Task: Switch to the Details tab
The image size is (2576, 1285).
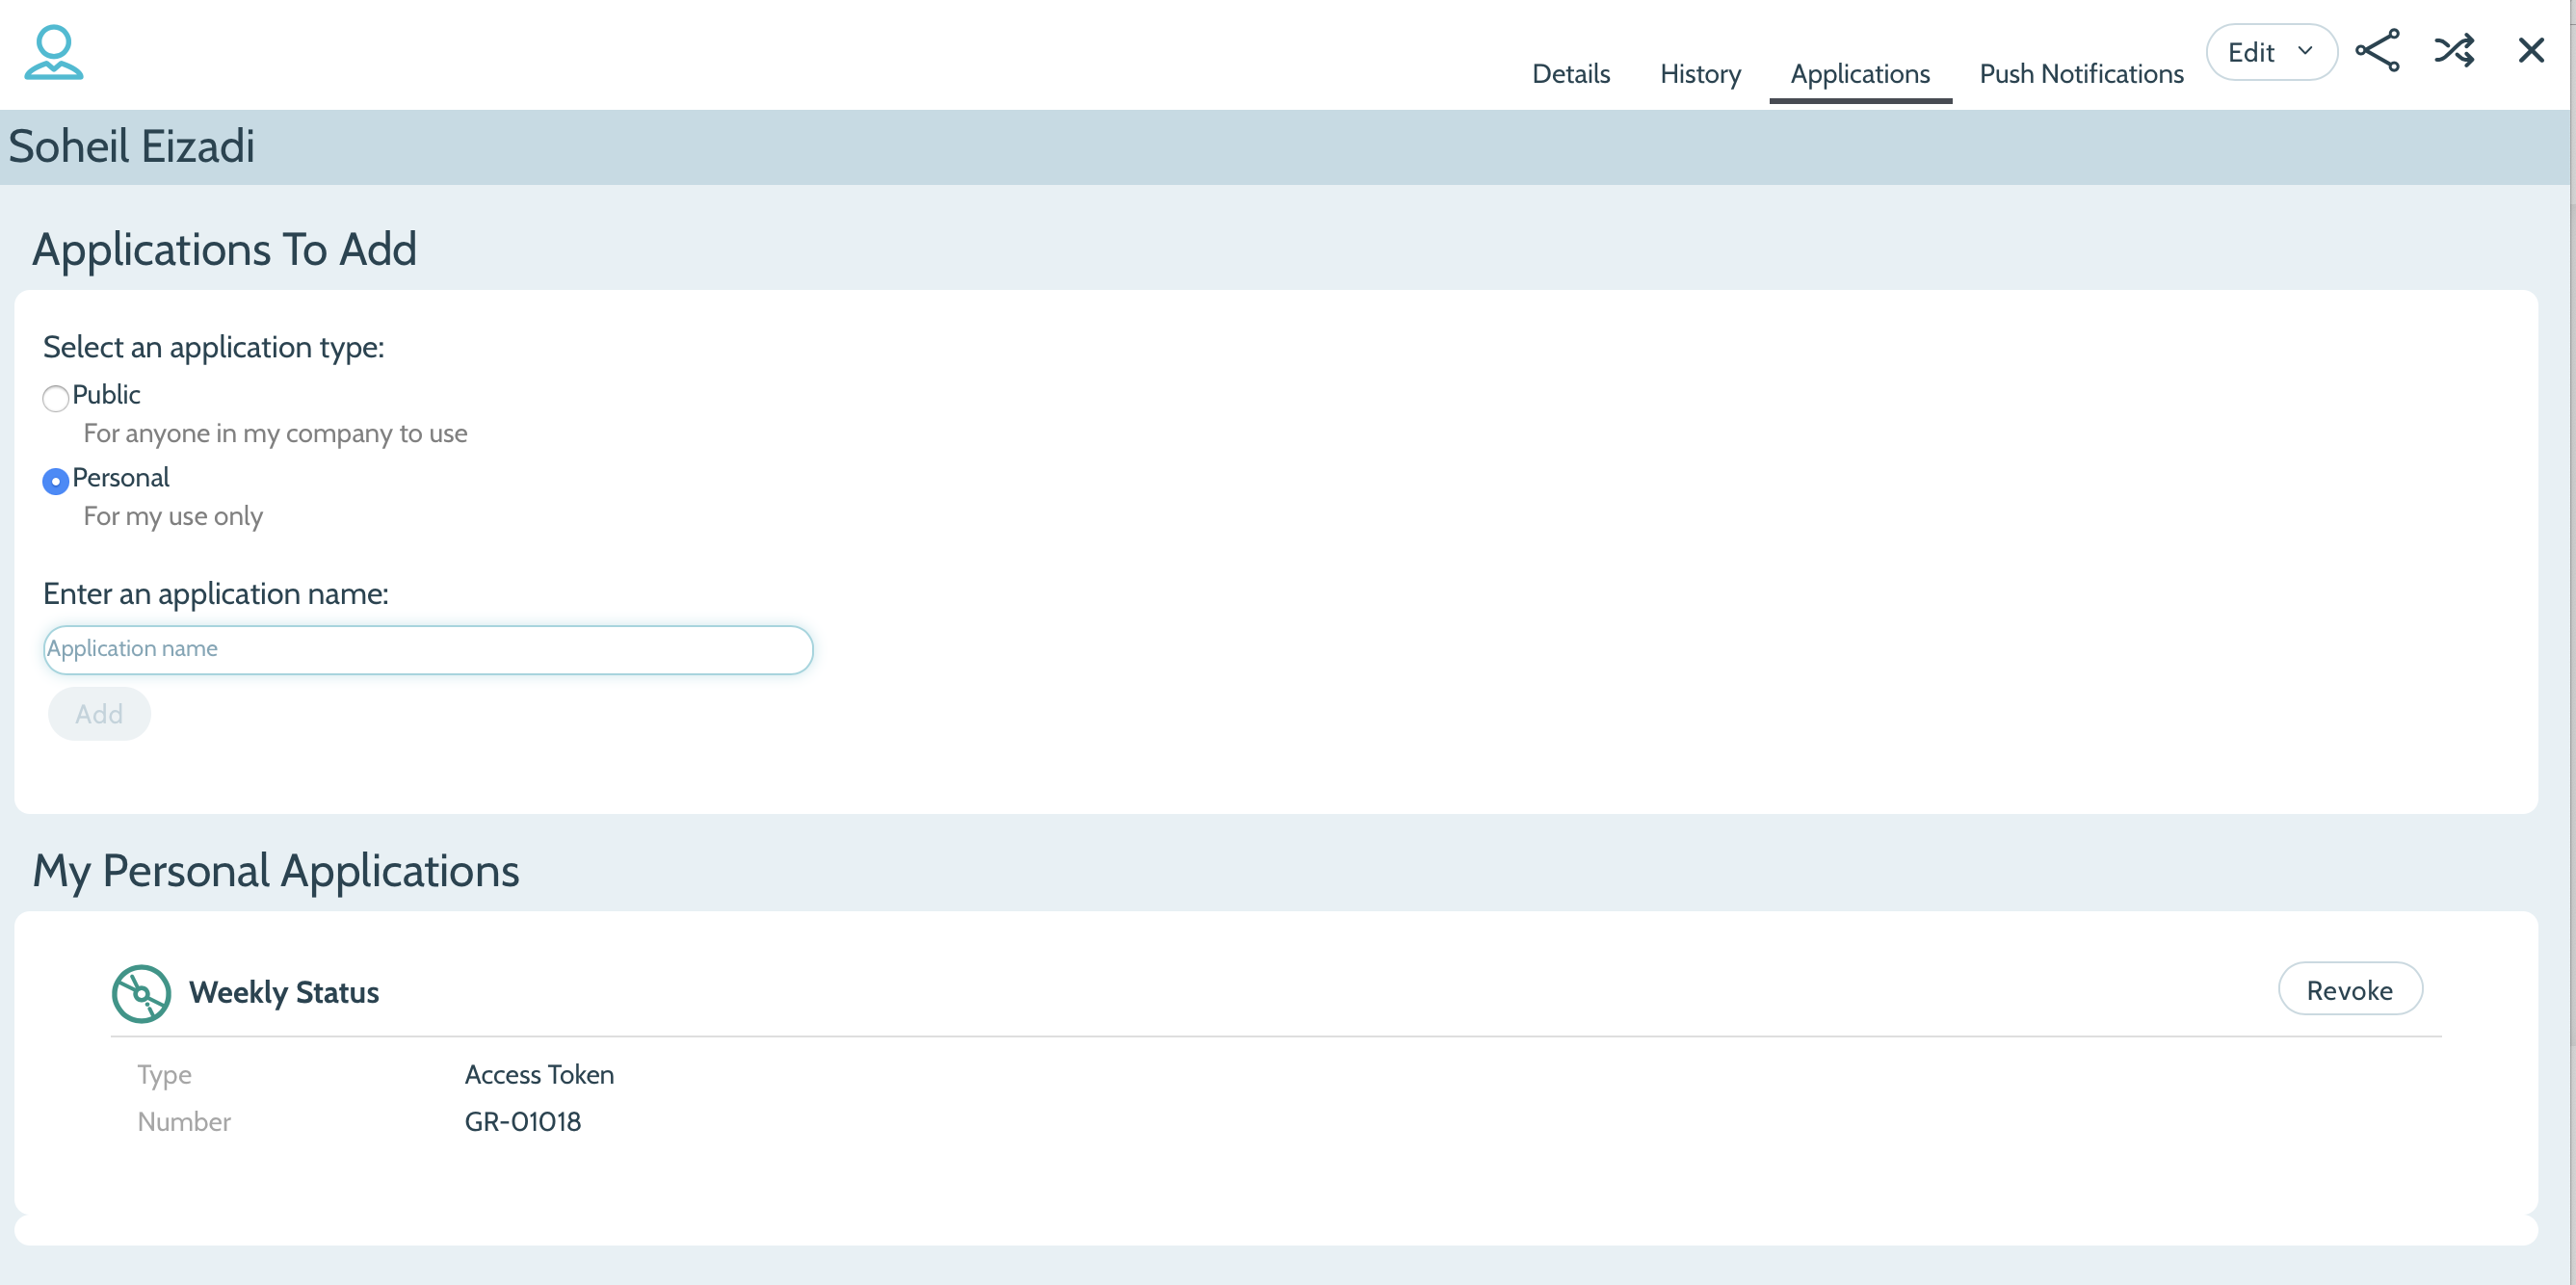Action: coord(1570,74)
